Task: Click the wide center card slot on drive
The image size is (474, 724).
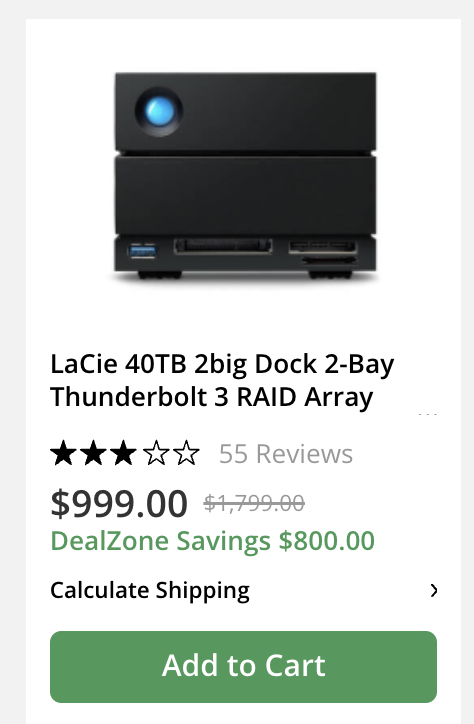Action: pos(223,246)
